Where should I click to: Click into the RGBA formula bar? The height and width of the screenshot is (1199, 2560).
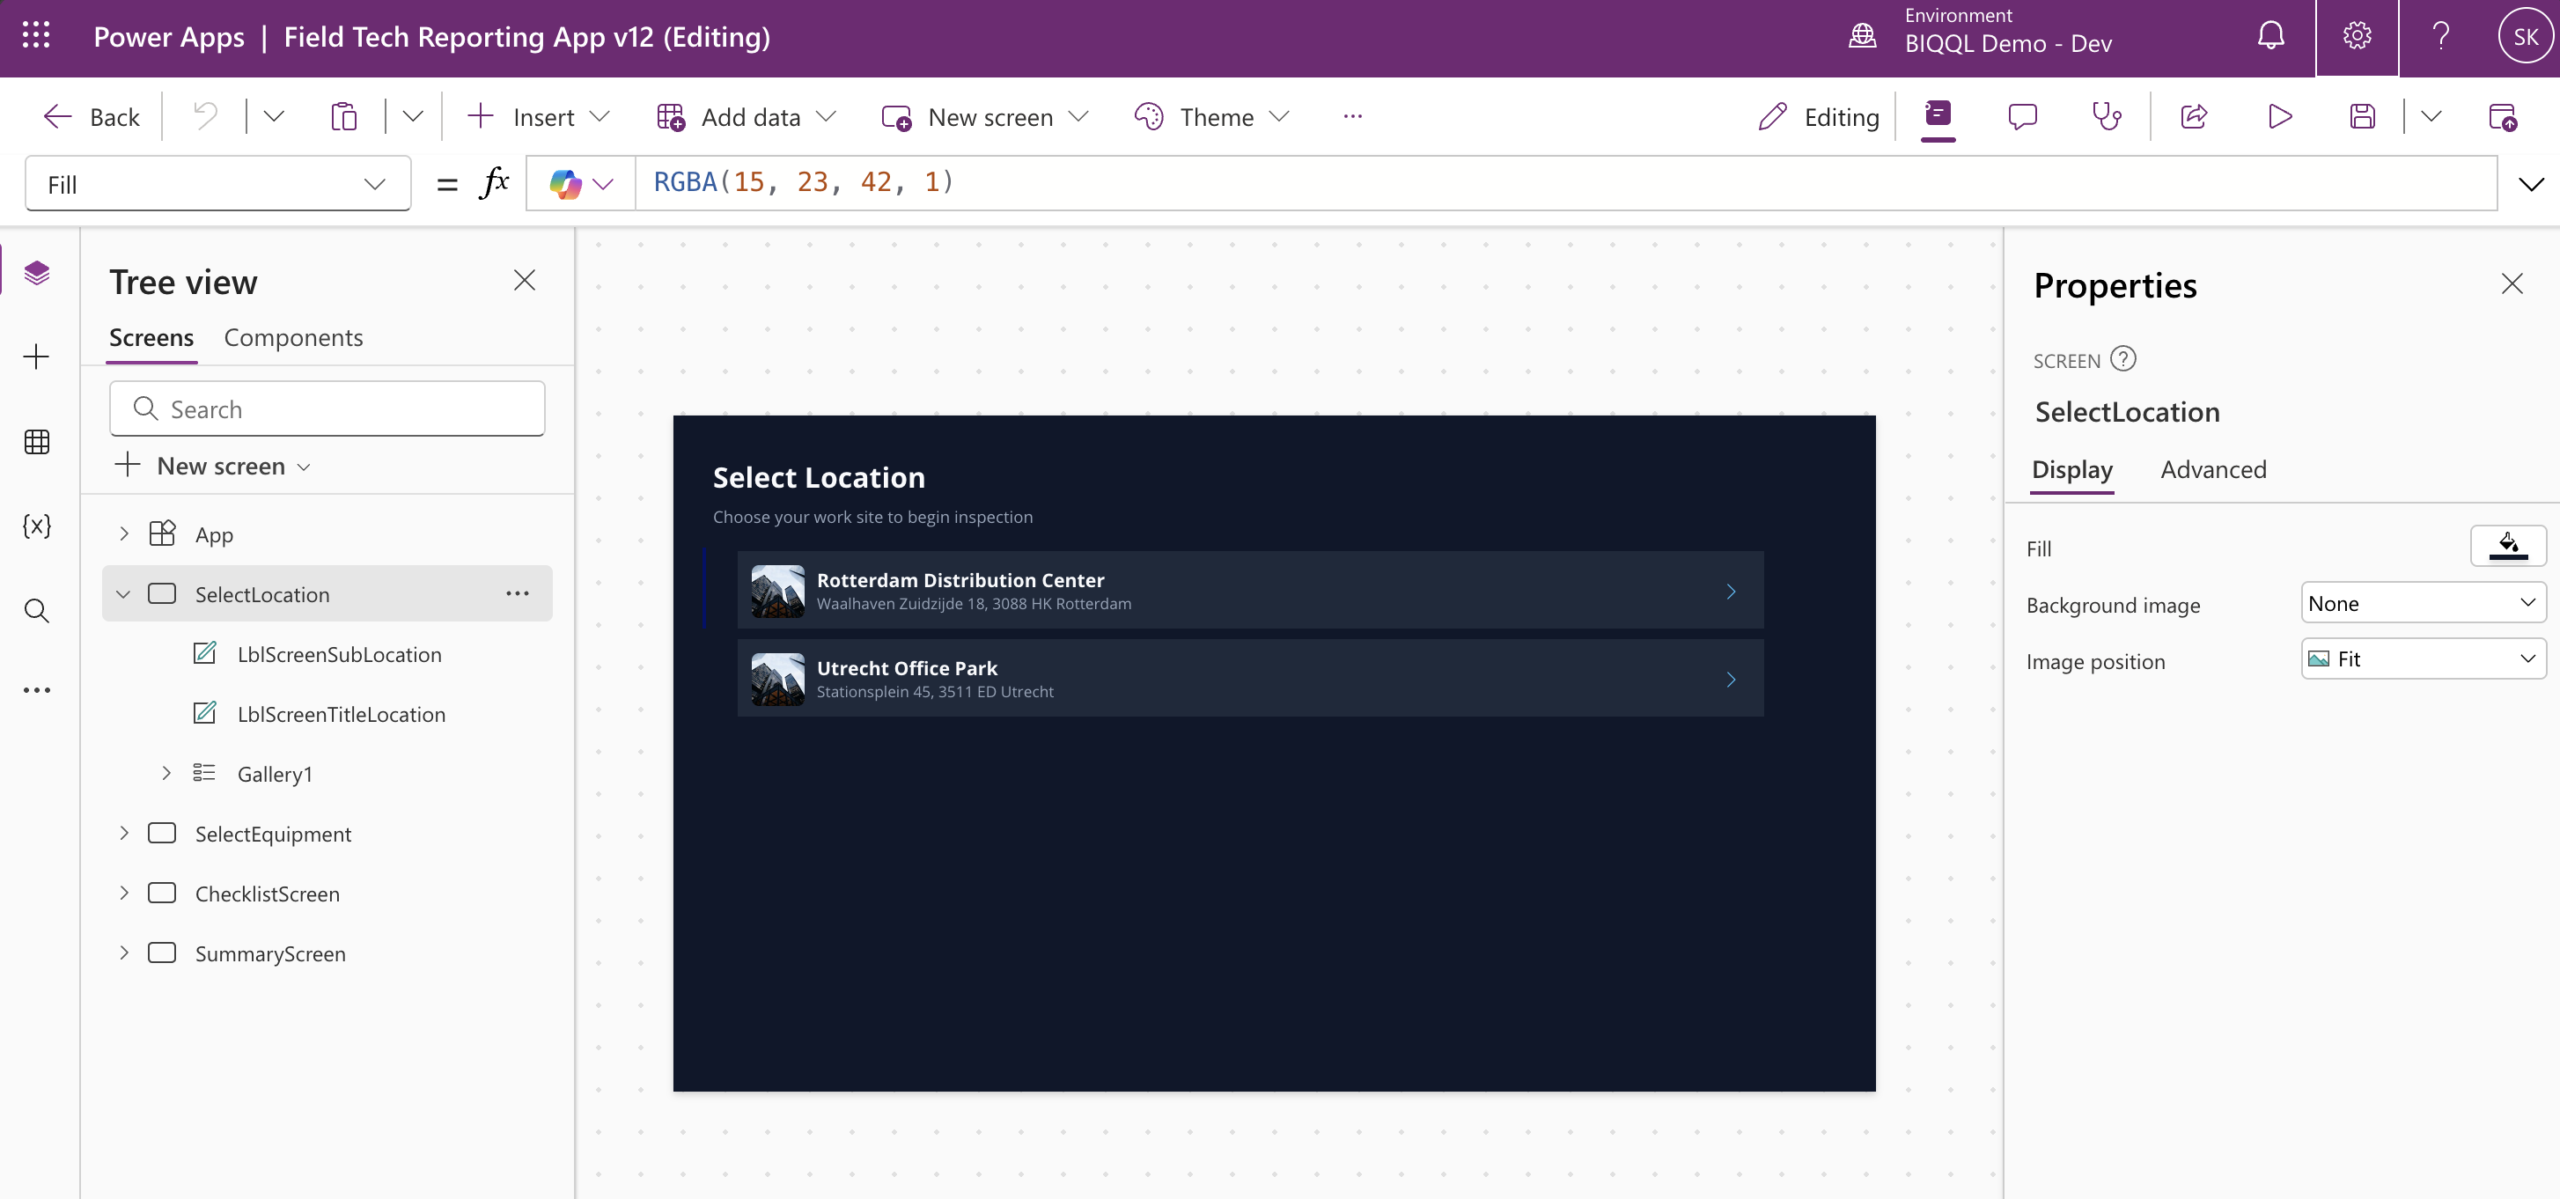(x=1566, y=183)
